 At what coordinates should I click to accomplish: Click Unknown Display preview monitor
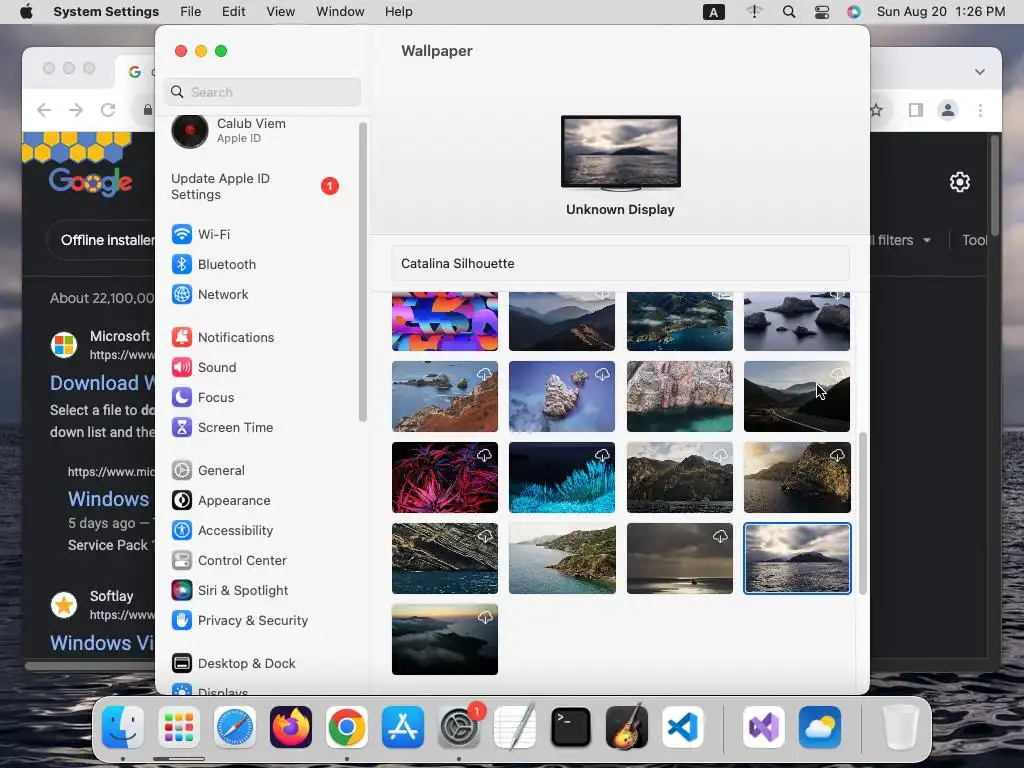pyautogui.click(x=620, y=153)
